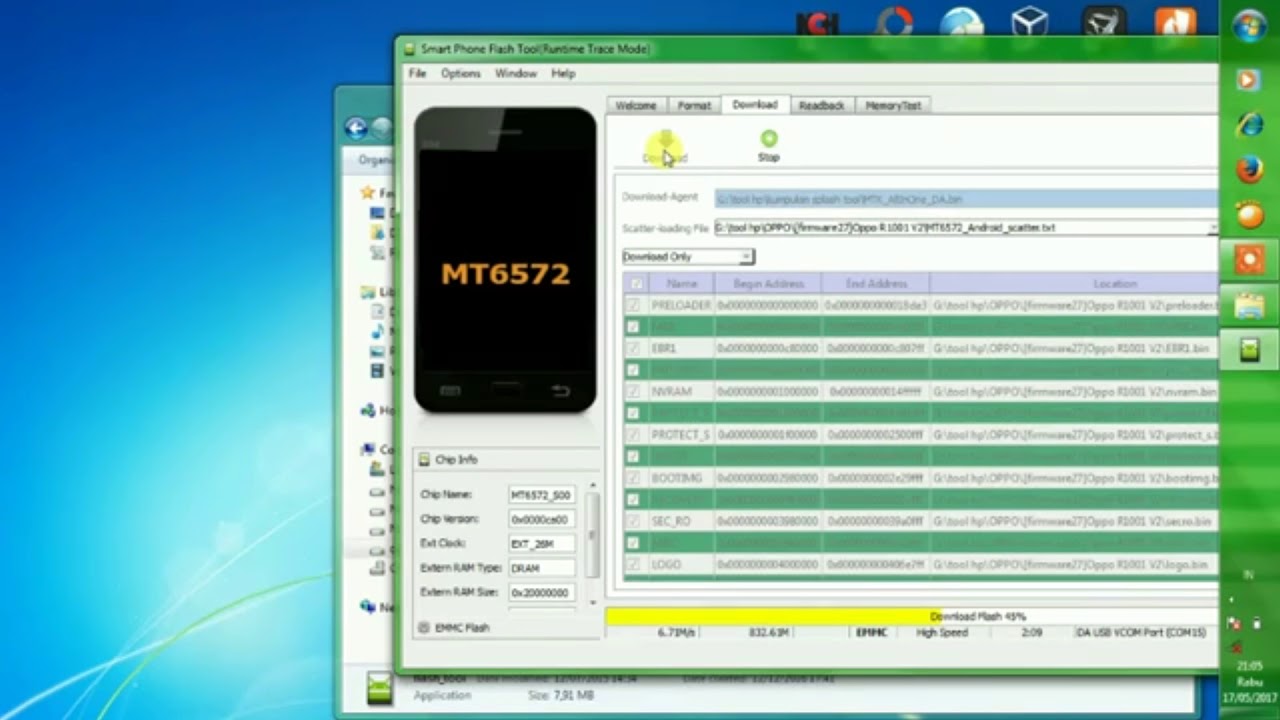Toggle the header select-all checkbox
The width and height of the screenshot is (1280, 720).
coord(636,284)
